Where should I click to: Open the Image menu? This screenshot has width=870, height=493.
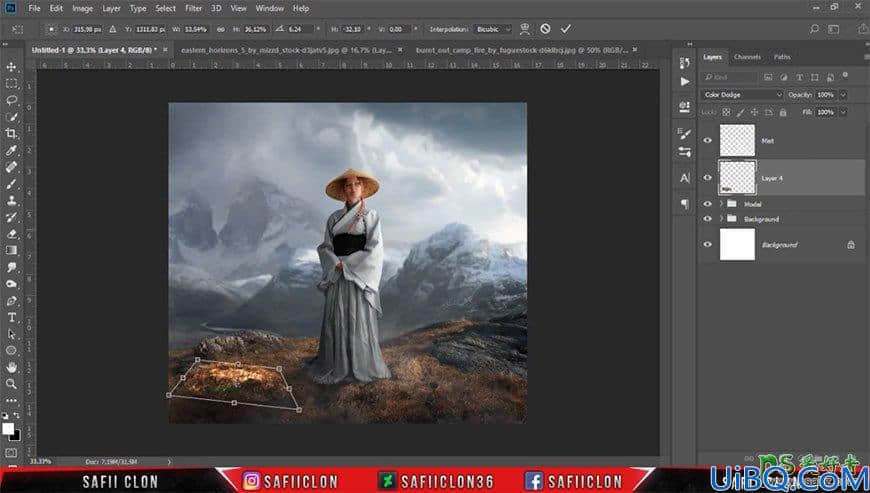[83, 8]
